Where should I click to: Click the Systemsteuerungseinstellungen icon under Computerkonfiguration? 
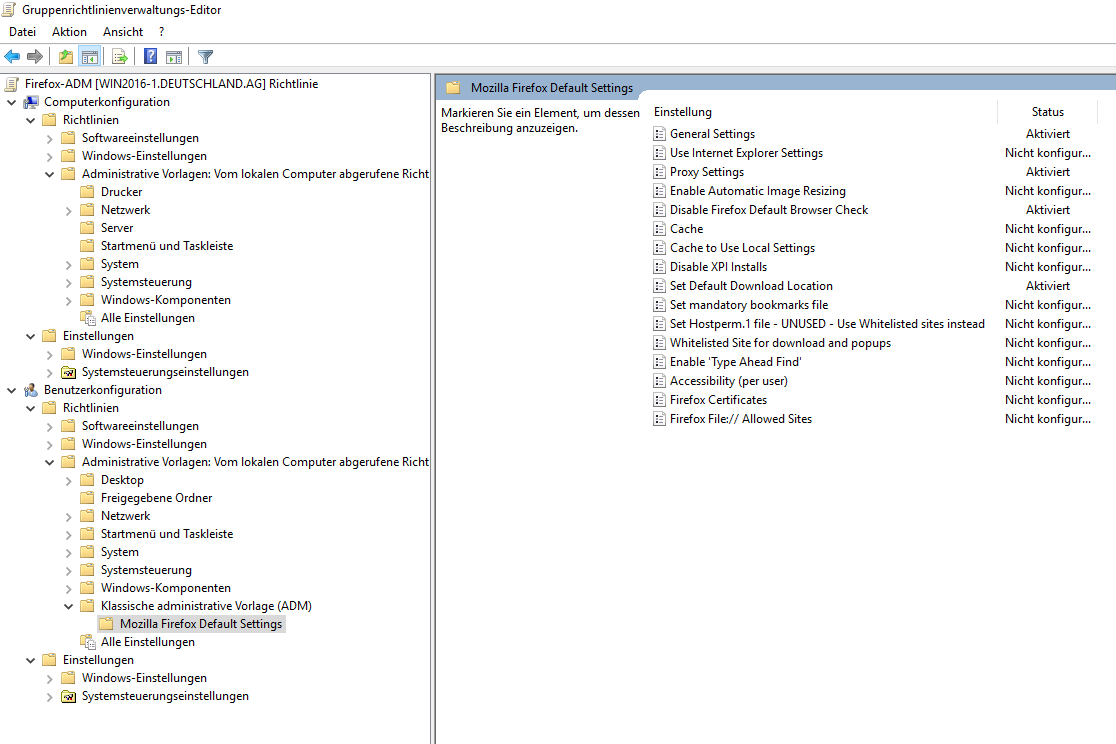[x=68, y=372]
